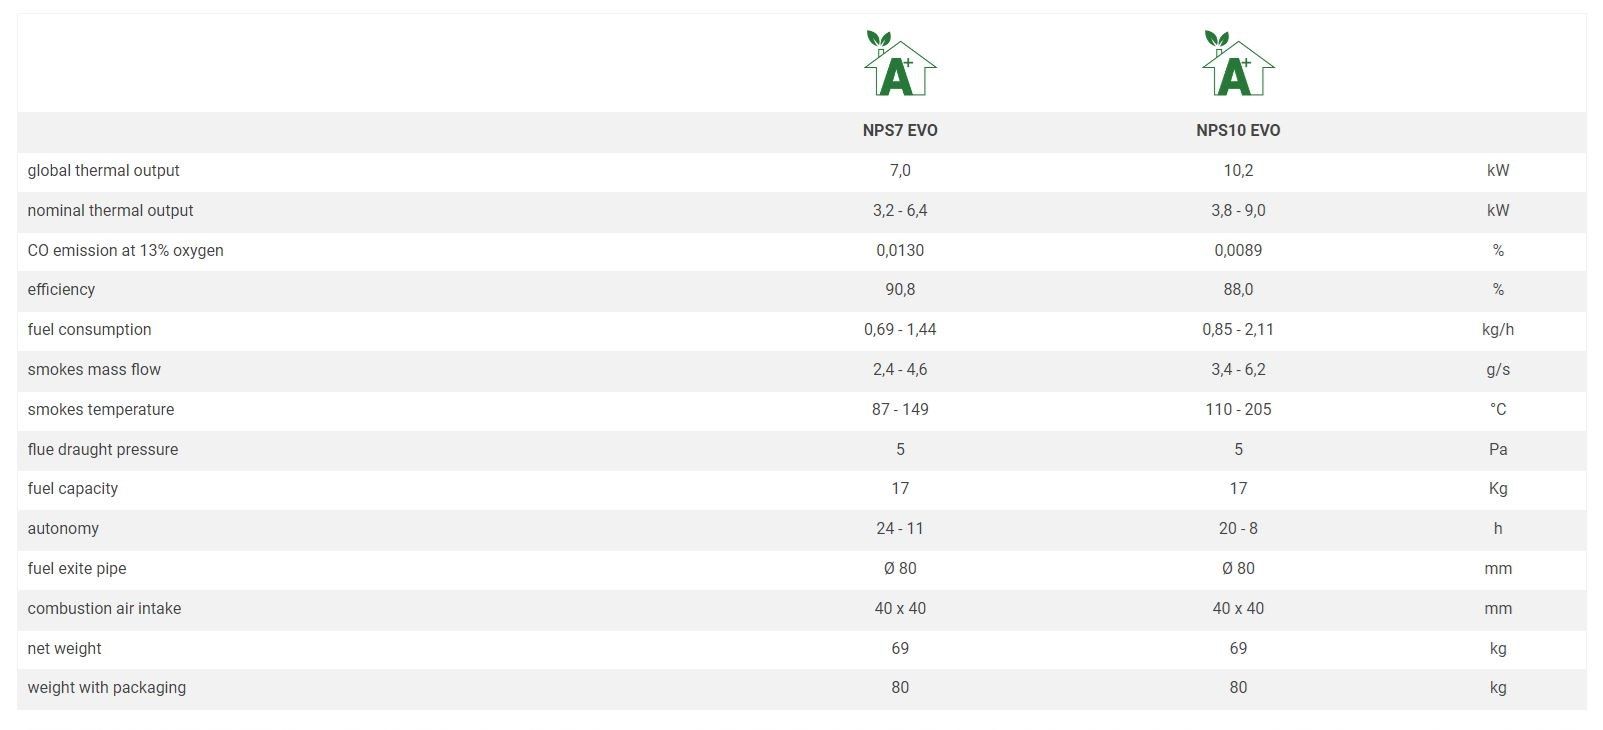Click the nominal thermal output row label

[110, 210]
